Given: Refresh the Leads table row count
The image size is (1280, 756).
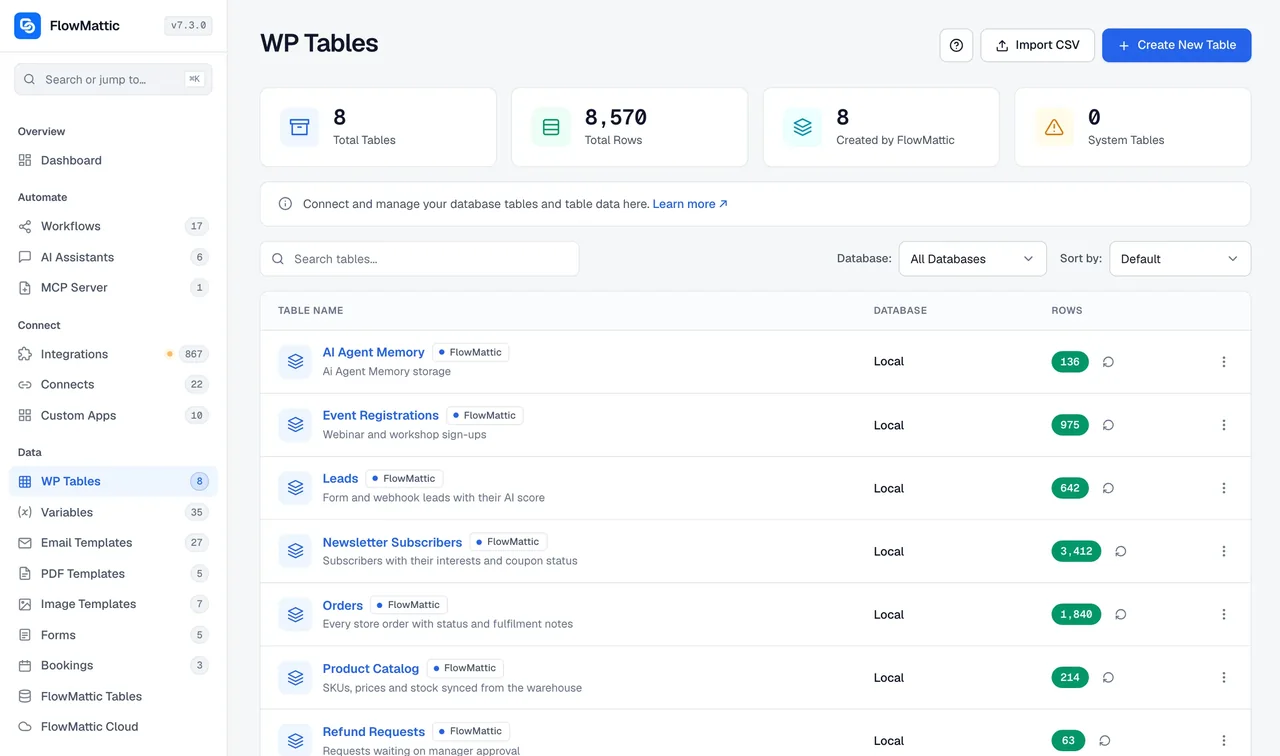Looking at the screenshot, I should click(x=1108, y=488).
